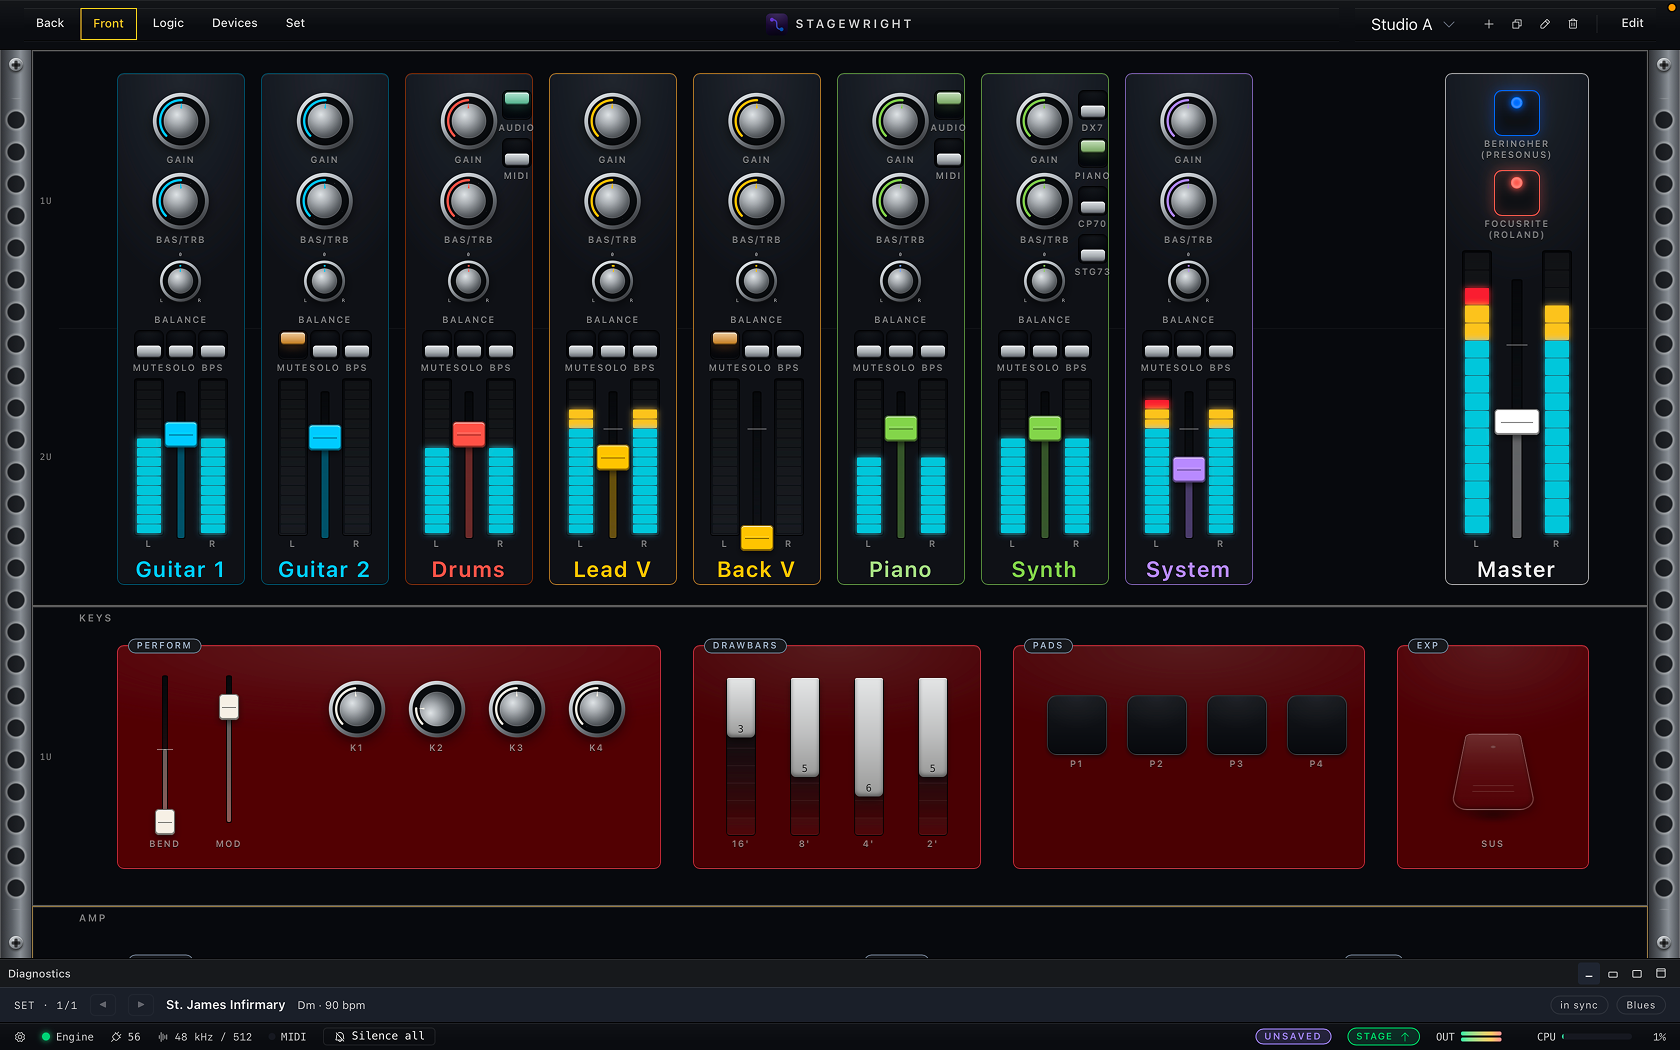Select the K3 knob in Perform

(516, 709)
